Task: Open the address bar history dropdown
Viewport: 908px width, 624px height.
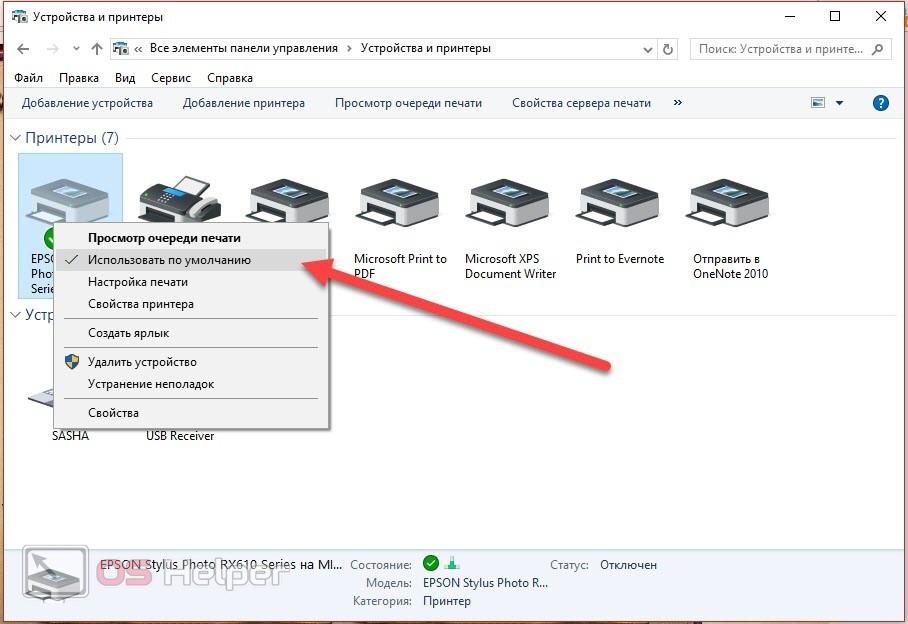Action: click(x=648, y=50)
